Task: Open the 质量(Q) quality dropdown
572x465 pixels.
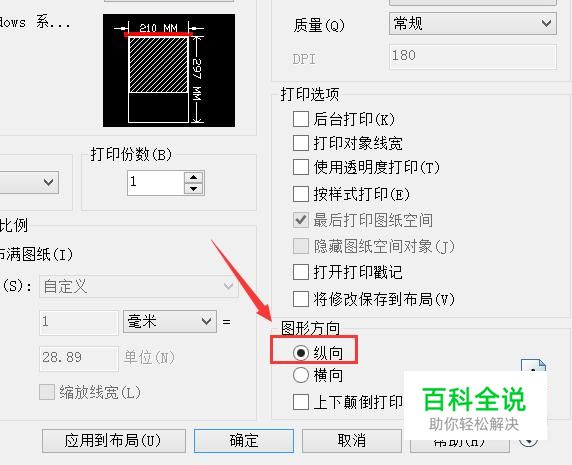Action: [x=473, y=24]
